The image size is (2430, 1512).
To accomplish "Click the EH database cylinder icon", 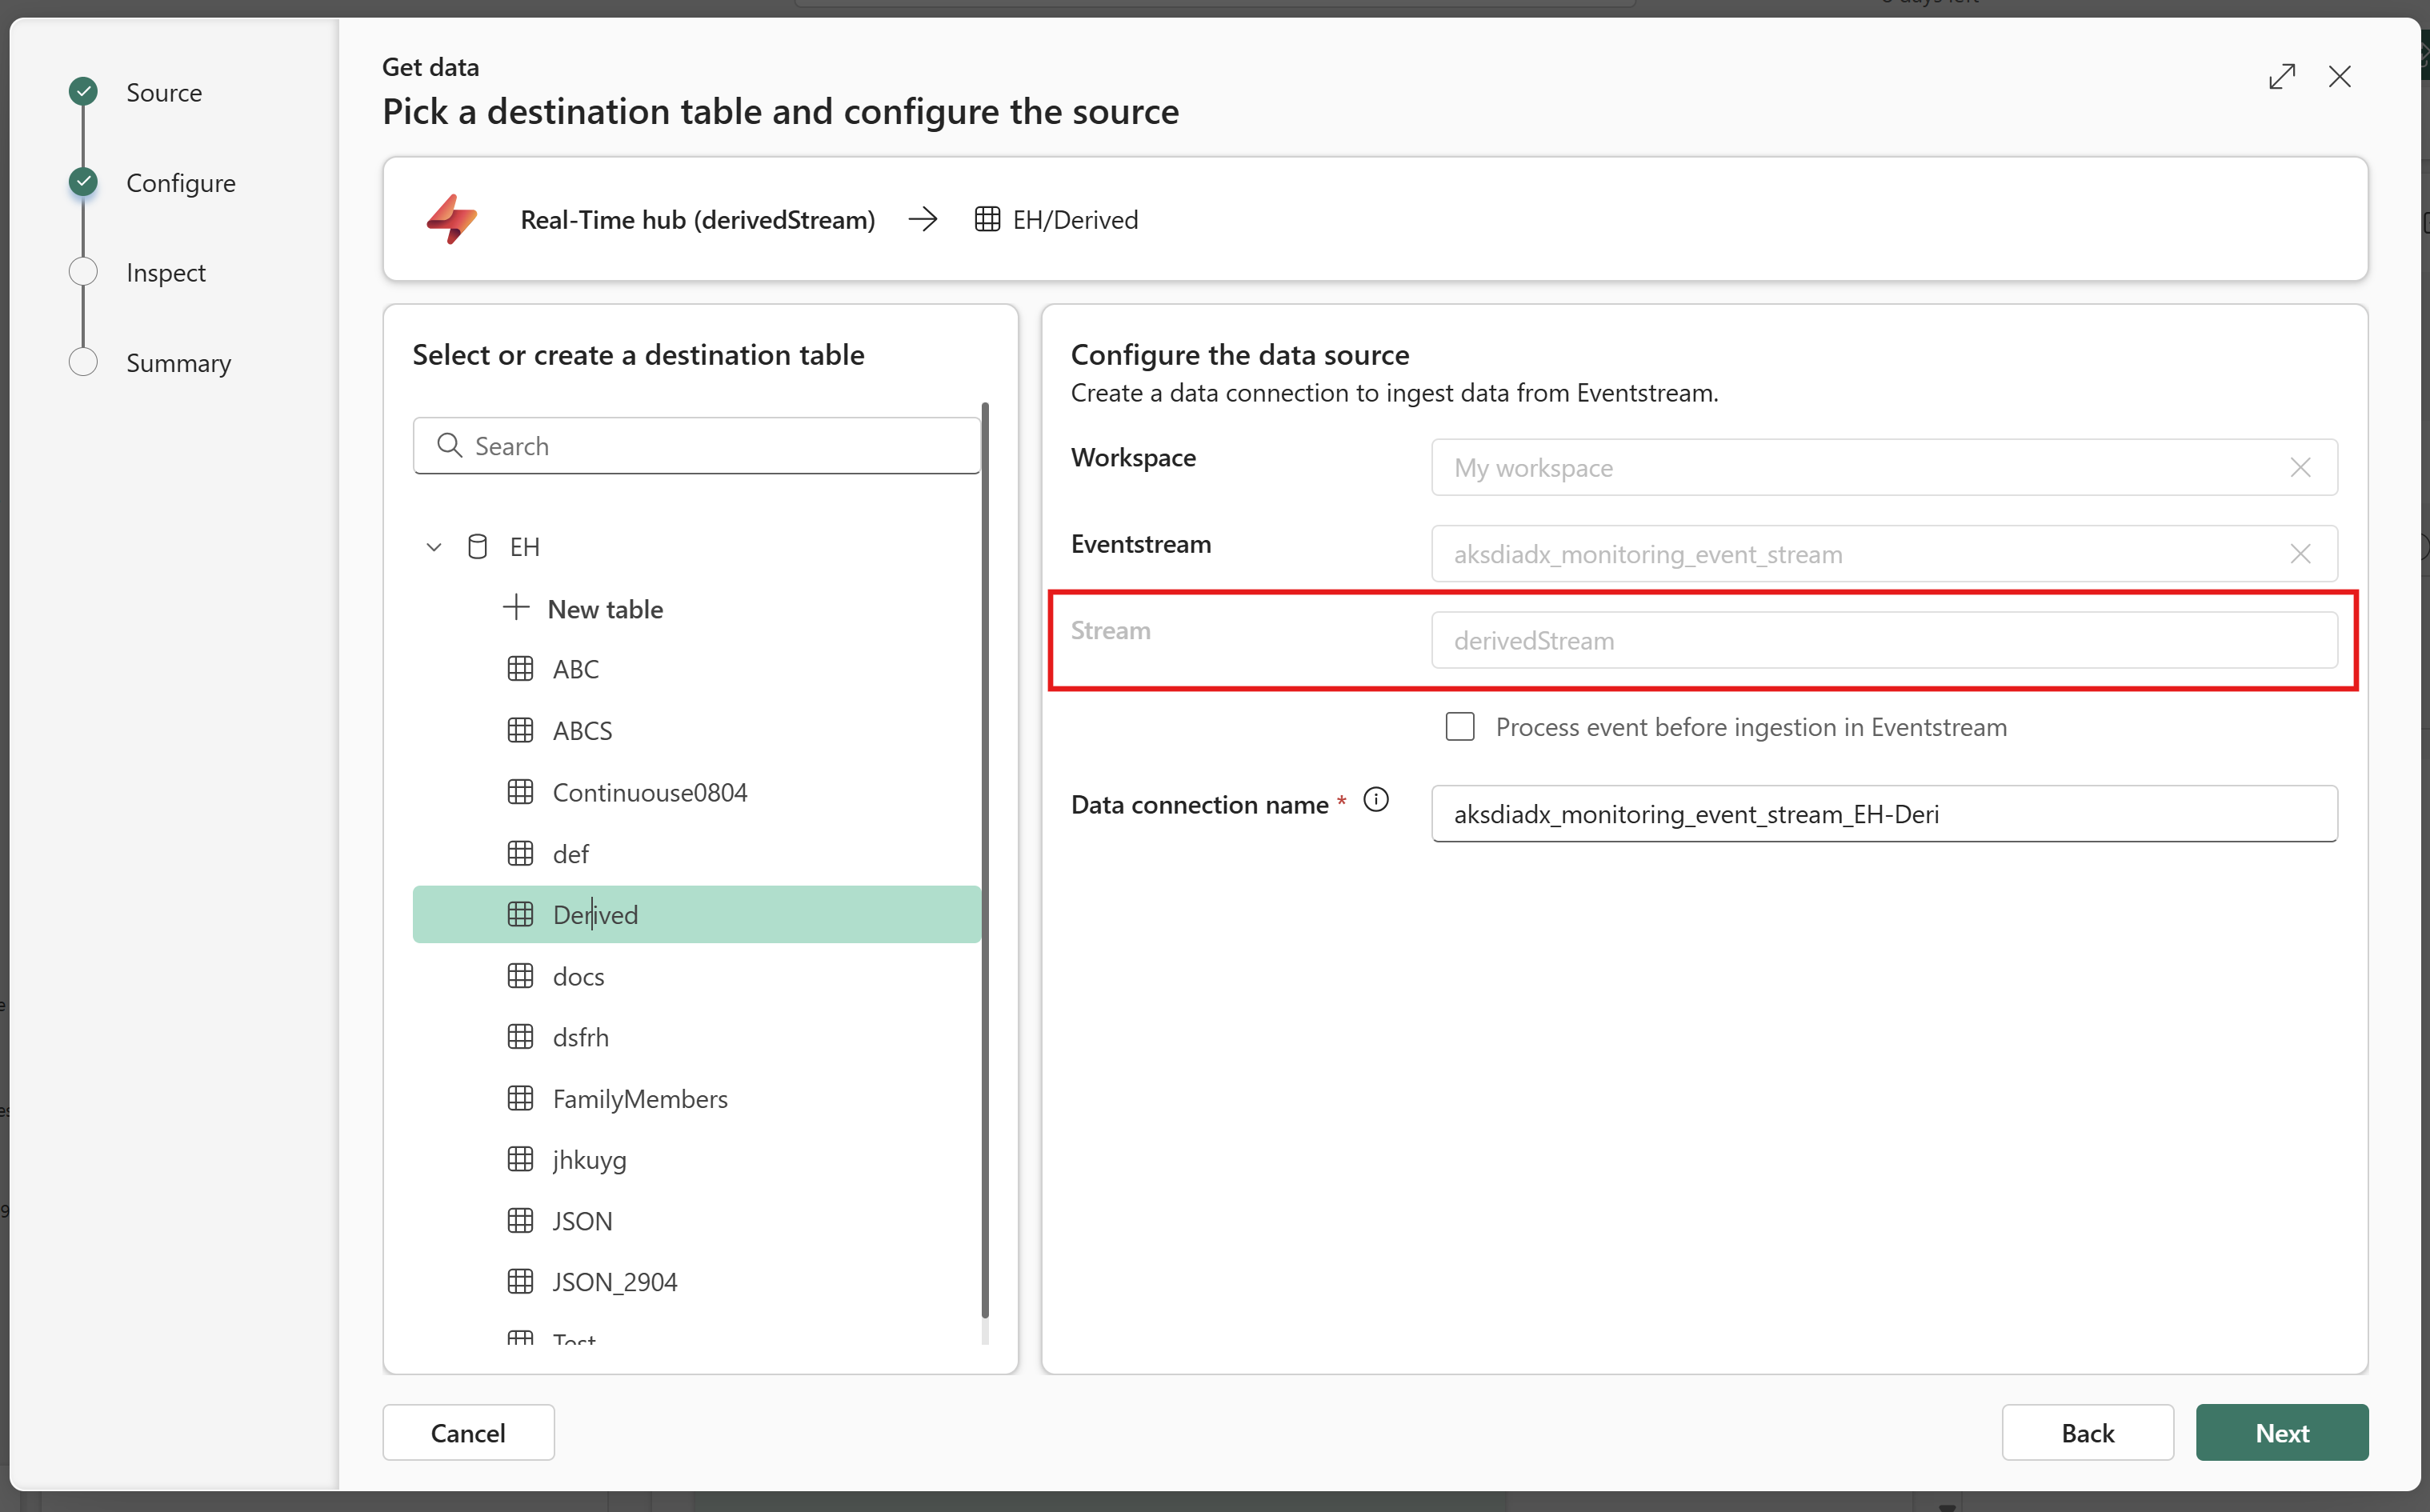I will click(478, 547).
